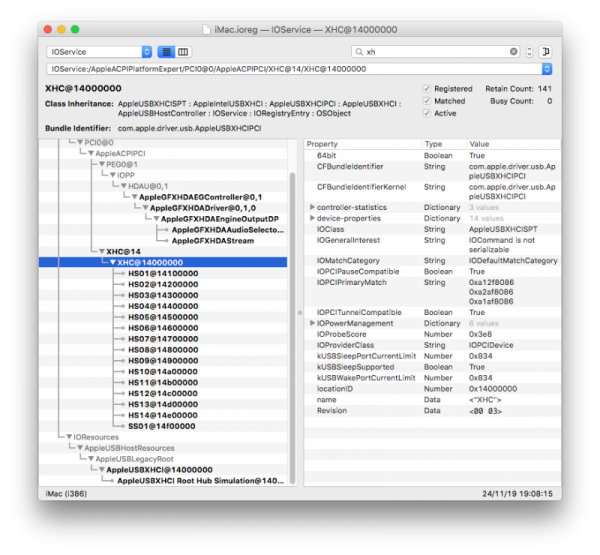This screenshot has height=555, width=600.
Task: Click the search magnifier icon
Action: click(x=359, y=52)
